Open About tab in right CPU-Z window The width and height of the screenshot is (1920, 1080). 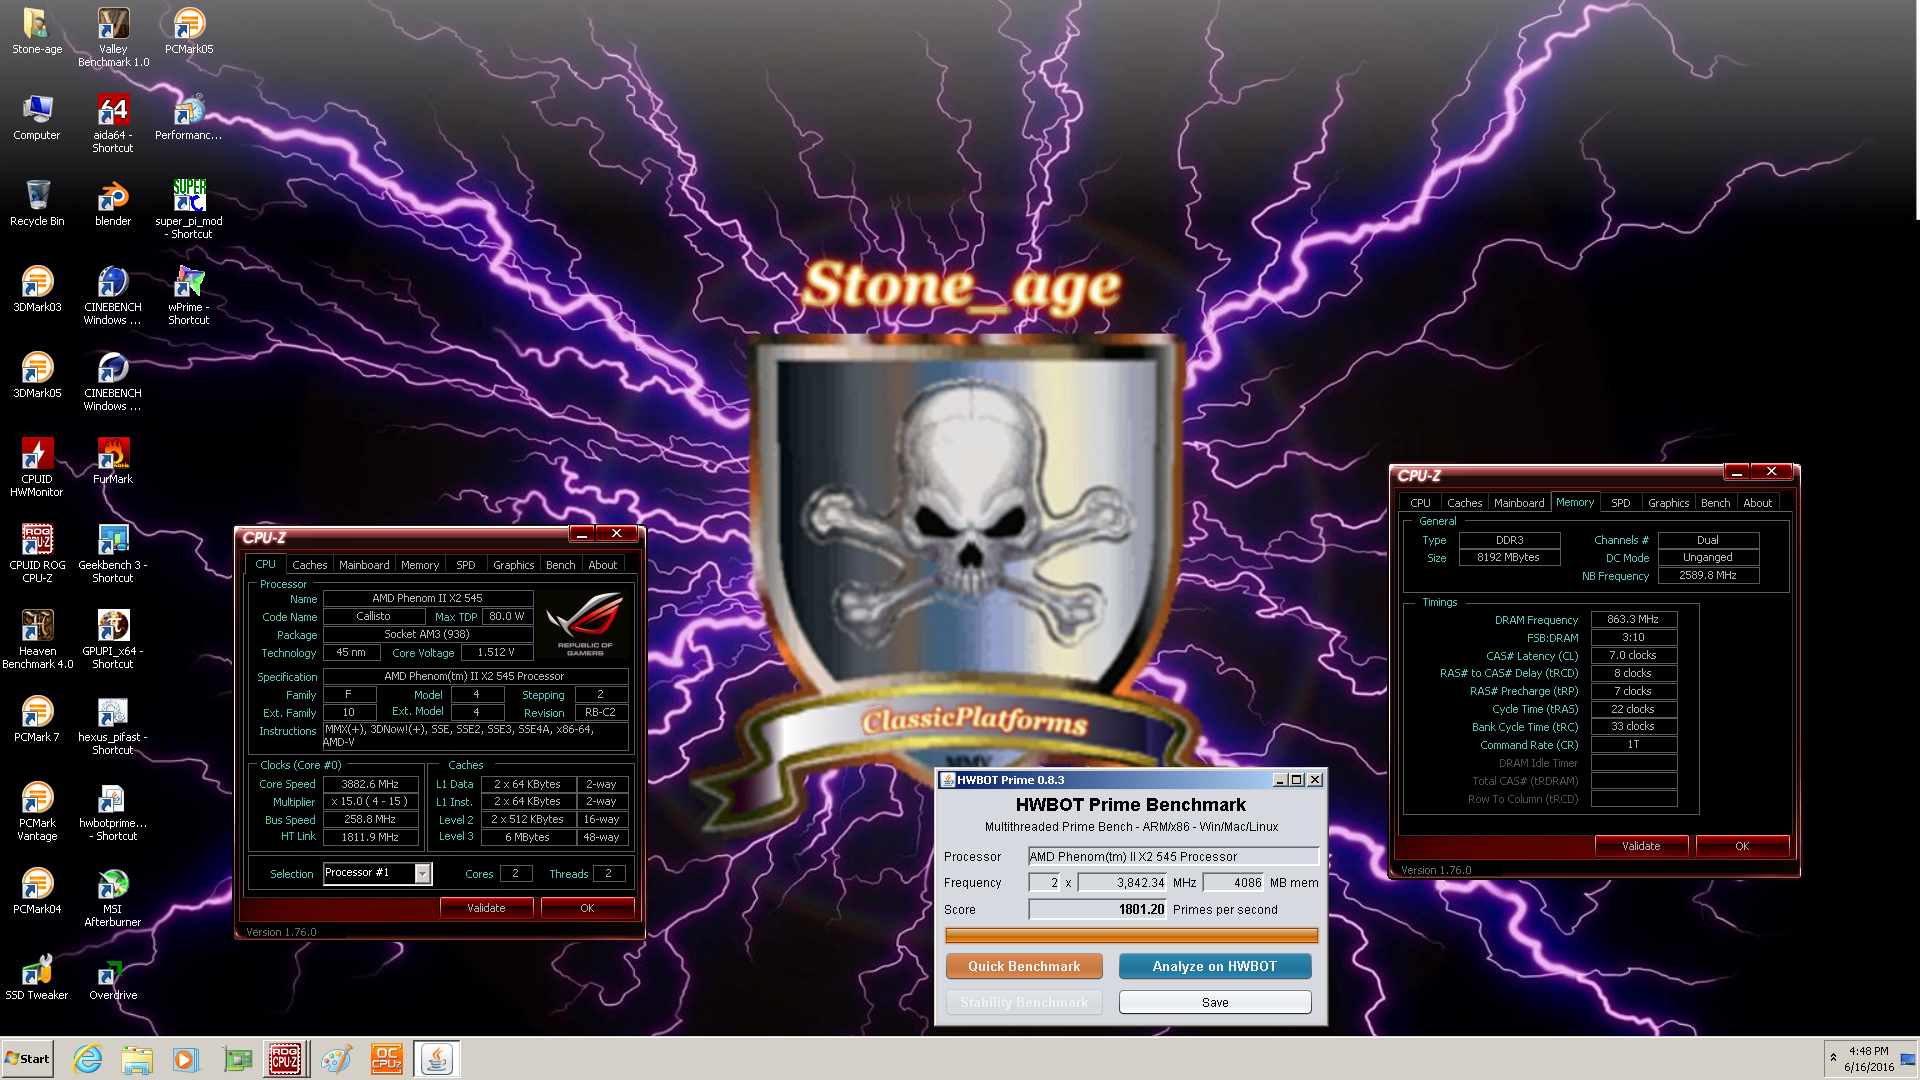click(x=1757, y=503)
